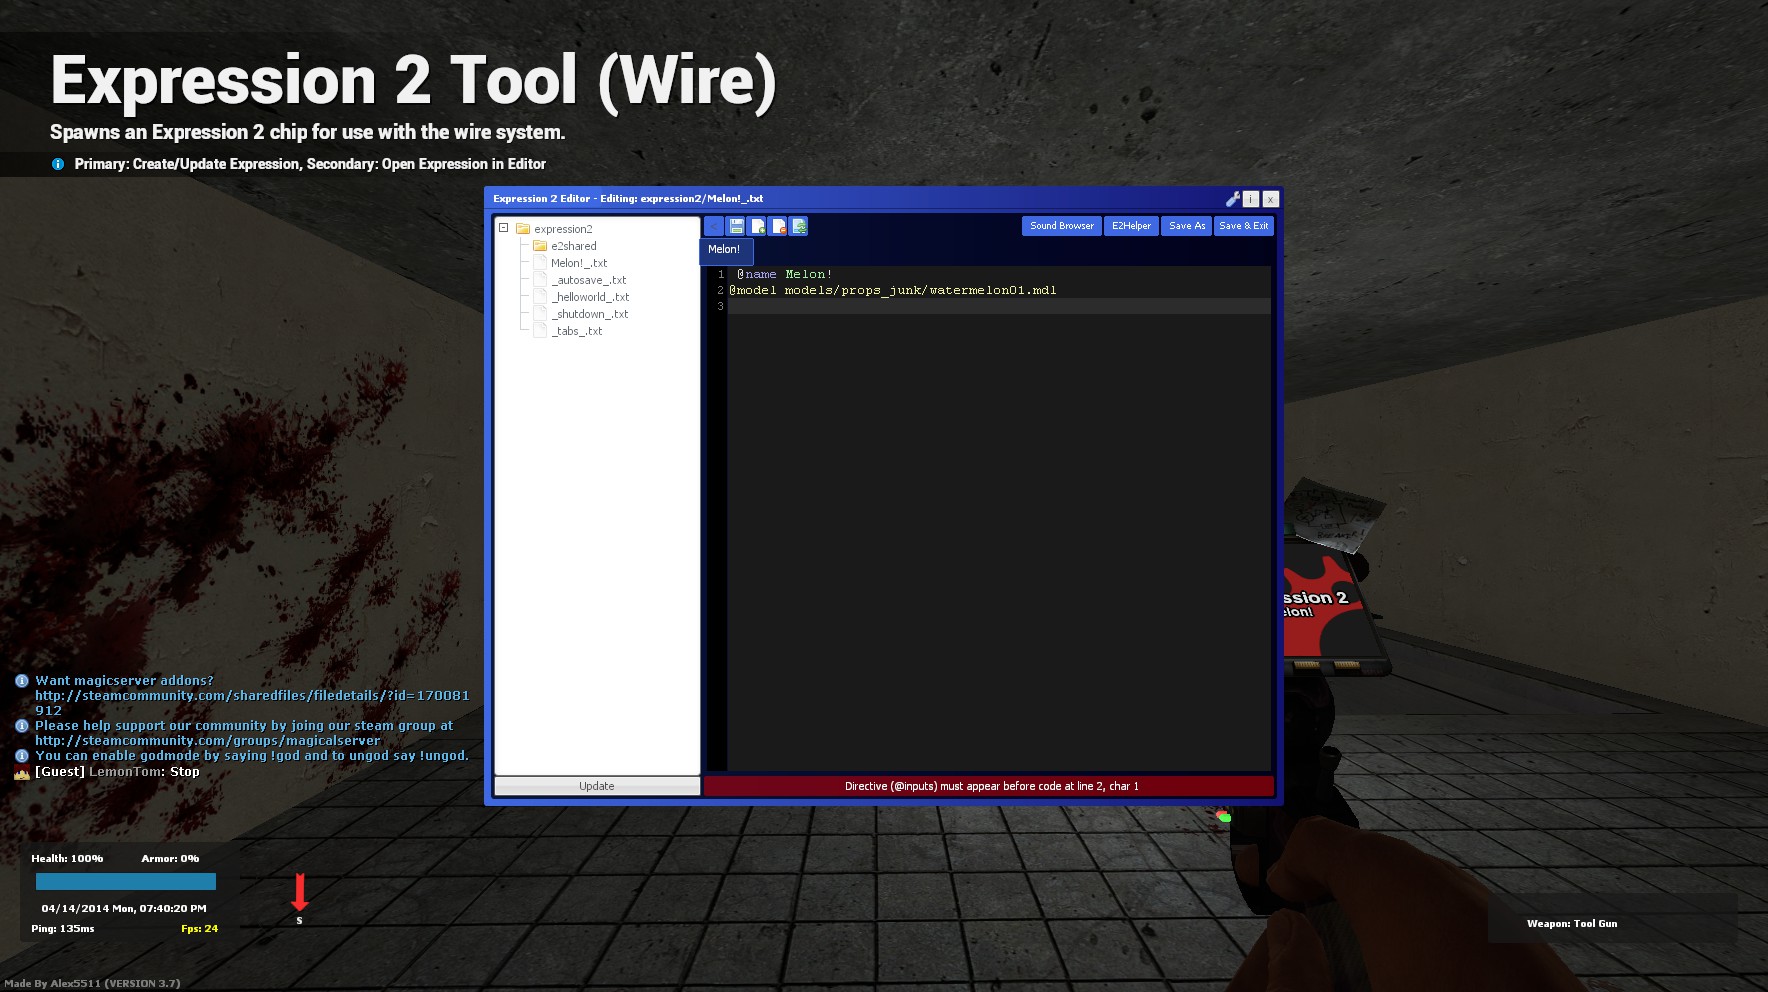Click the LemonTom chat message

(117, 772)
